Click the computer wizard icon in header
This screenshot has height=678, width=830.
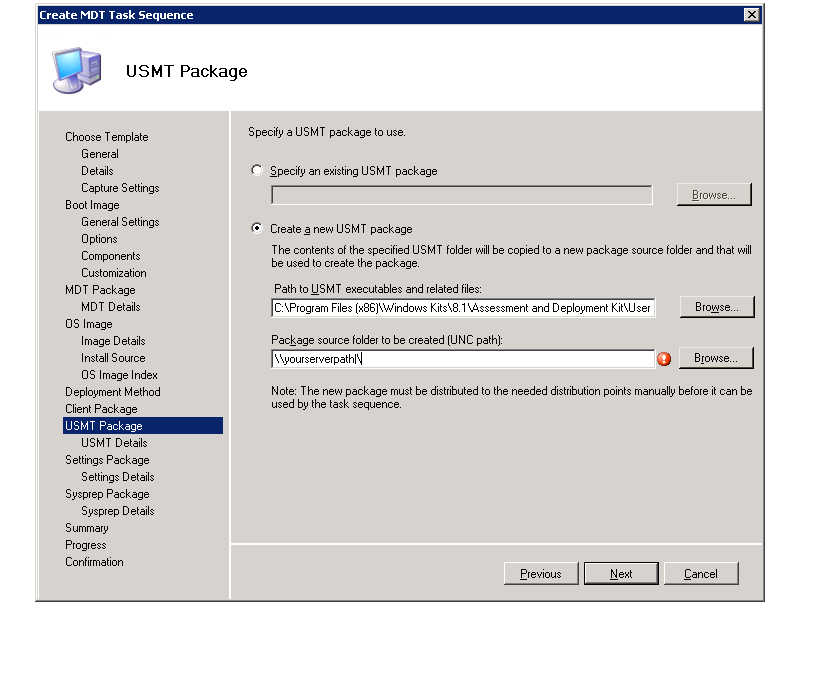pos(77,70)
